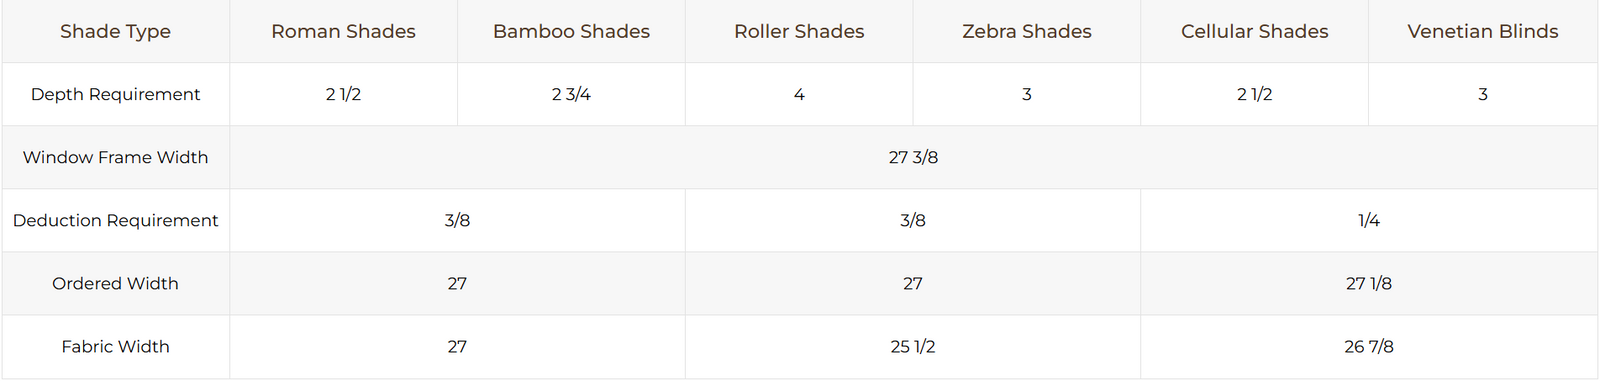Click the 27 1/8 ordered width cell
The width and height of the screenshot is (1600, 381).
(1369, 283)
